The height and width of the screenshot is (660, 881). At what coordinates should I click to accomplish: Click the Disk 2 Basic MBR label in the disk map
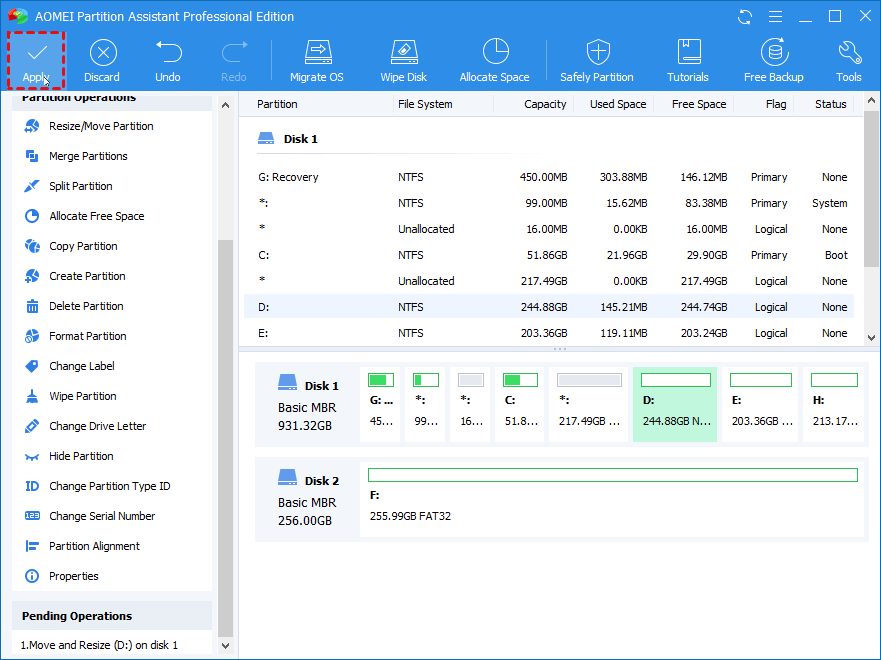pyautogui.click(x=308, y=499)
